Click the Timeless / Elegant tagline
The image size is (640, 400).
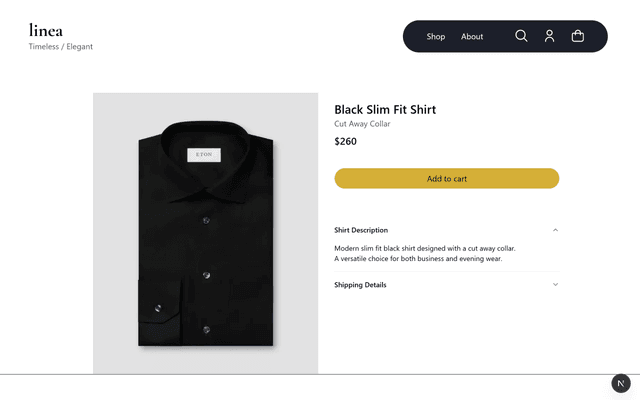[x=60, y=47]
